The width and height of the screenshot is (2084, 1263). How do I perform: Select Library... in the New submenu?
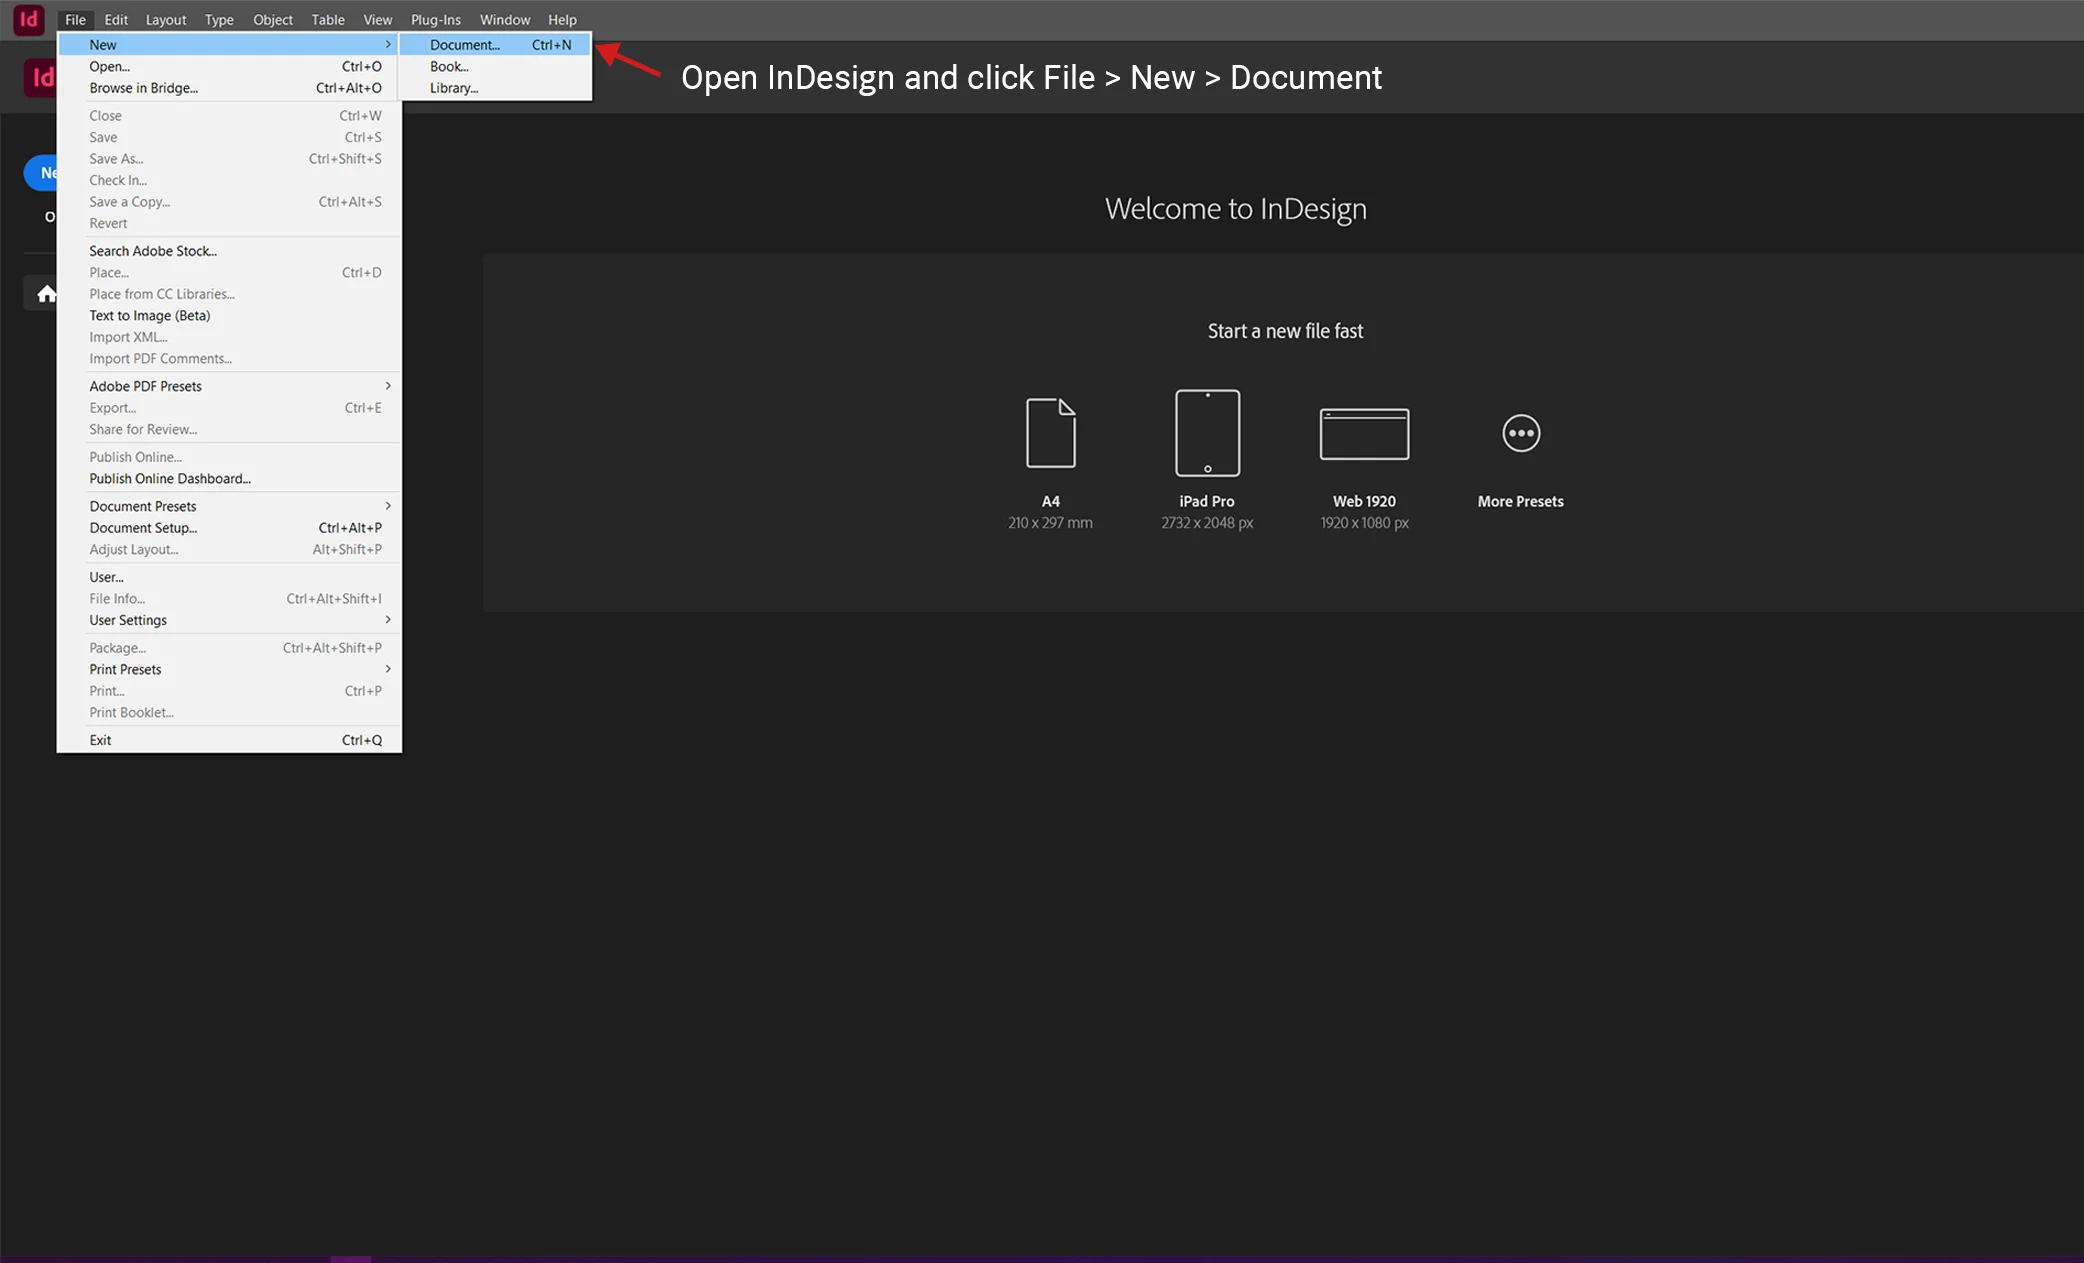(454, 88)
